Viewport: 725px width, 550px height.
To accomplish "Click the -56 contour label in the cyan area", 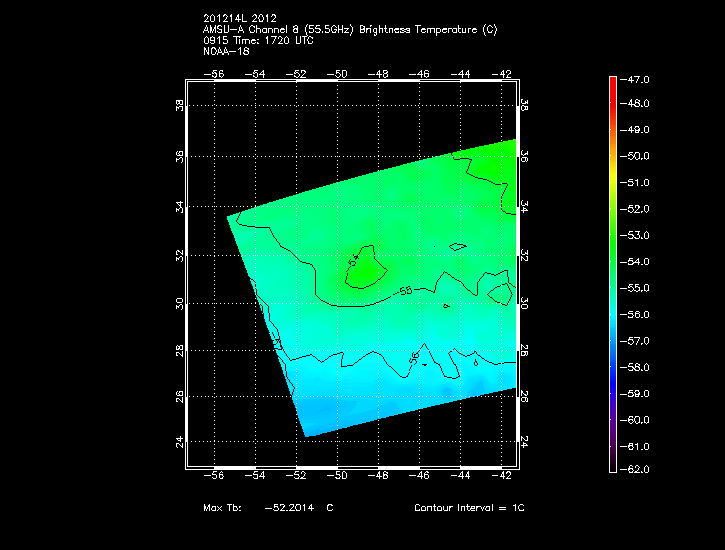I will click(413, 358).
